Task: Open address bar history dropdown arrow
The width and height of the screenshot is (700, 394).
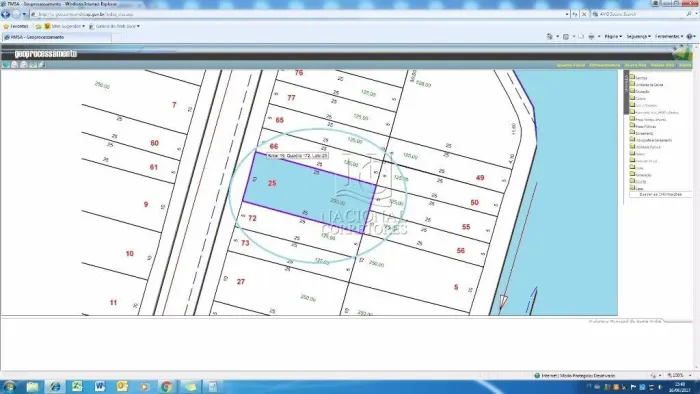Action: click(567, 14)
